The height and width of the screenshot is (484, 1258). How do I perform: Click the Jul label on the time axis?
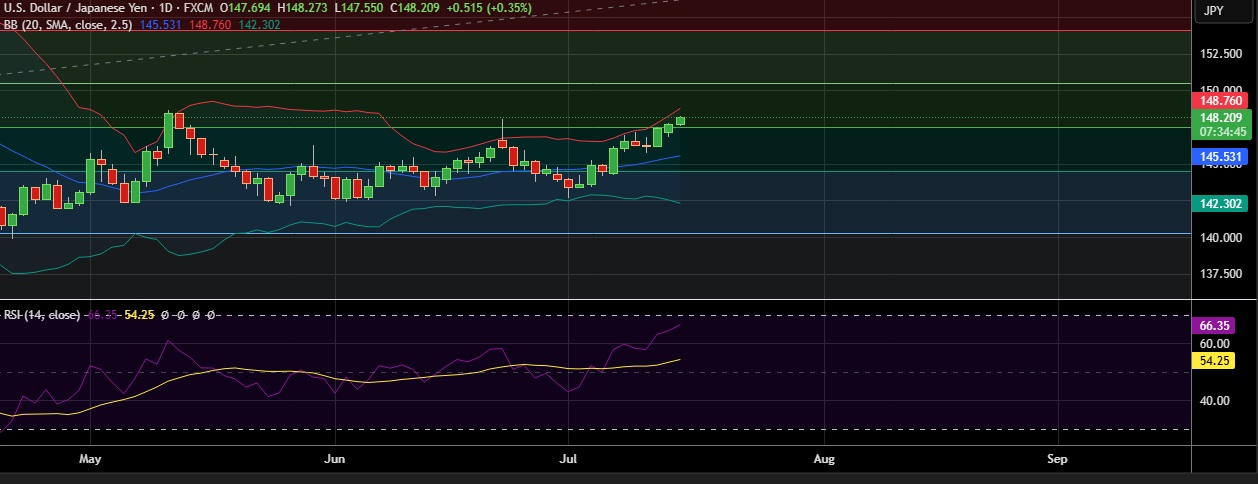pyautogui.click(x=568, y=459)
